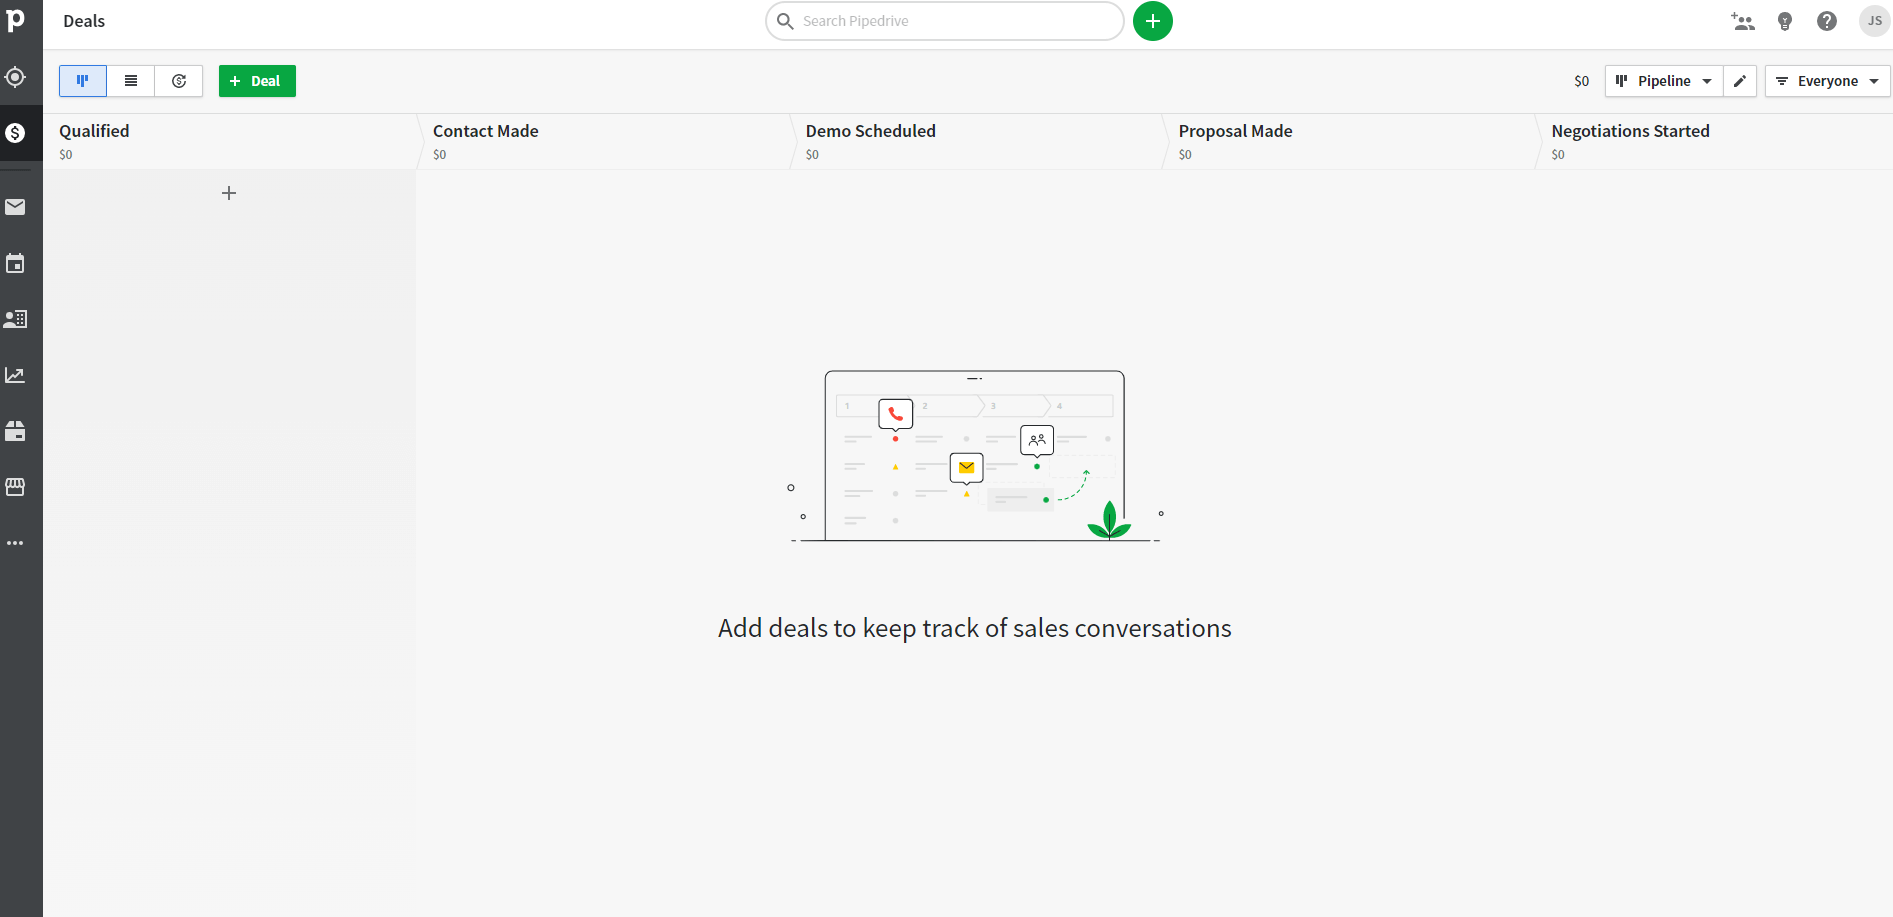The width and height of the screenshot is (1893, 917).
Task: Open the Marketplace sidebar icon
Action: point(15,487)
